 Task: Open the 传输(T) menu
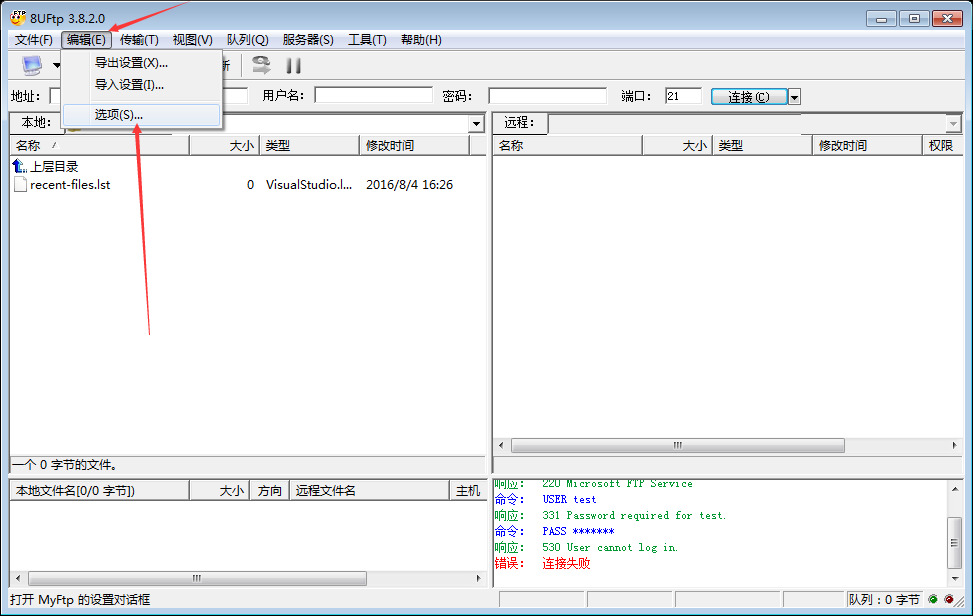(139, 40)
